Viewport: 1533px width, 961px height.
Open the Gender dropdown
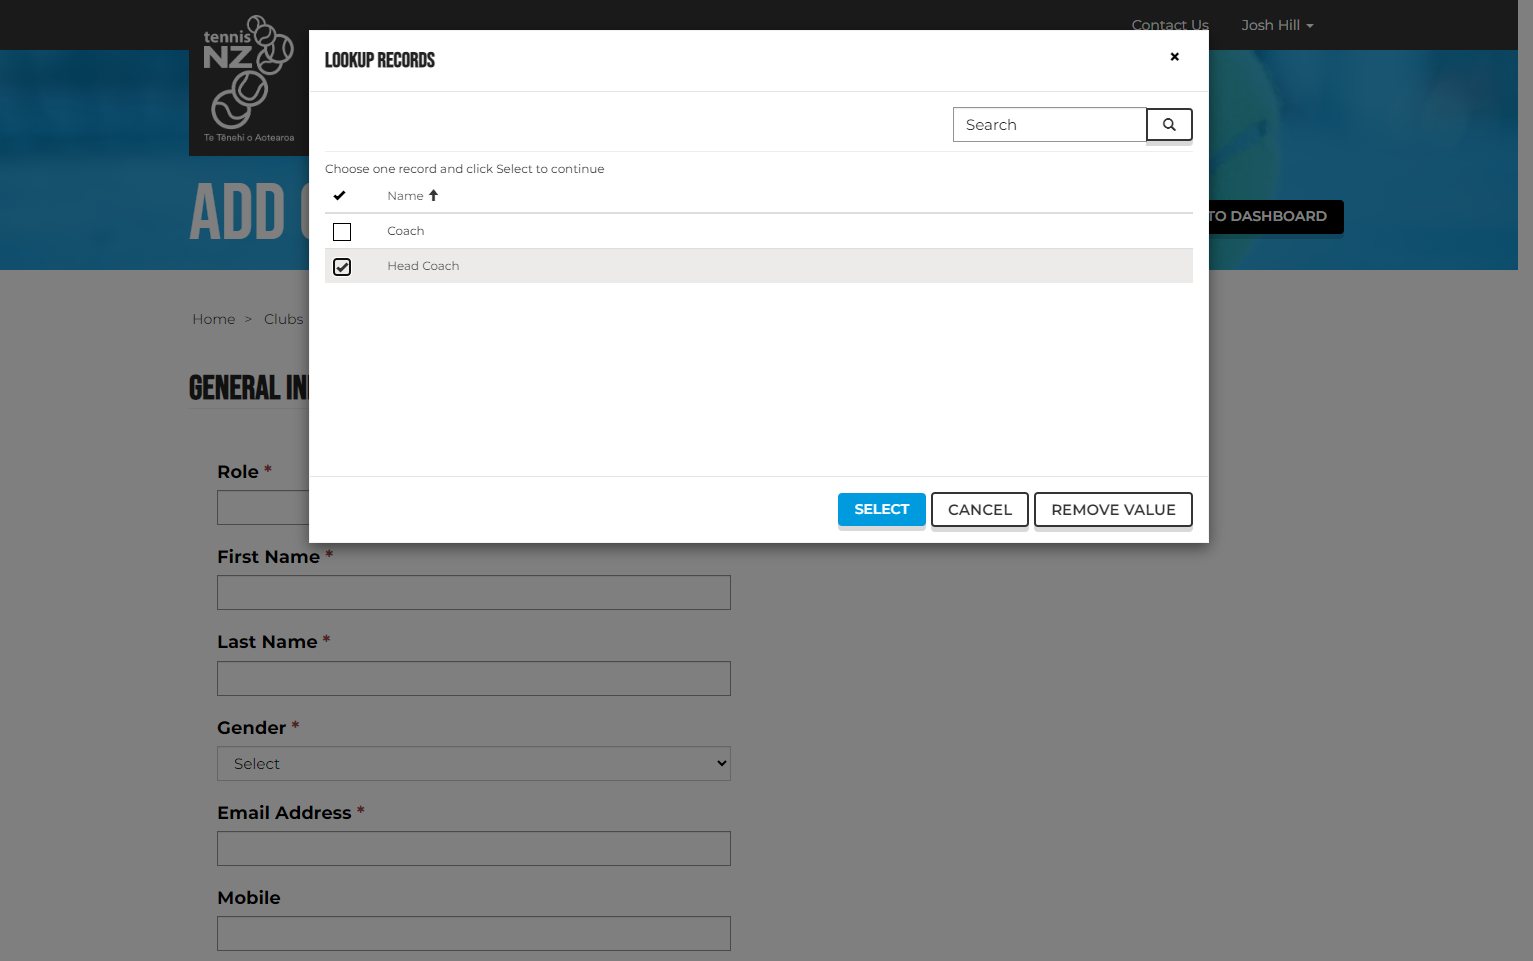tap(474, 764)
